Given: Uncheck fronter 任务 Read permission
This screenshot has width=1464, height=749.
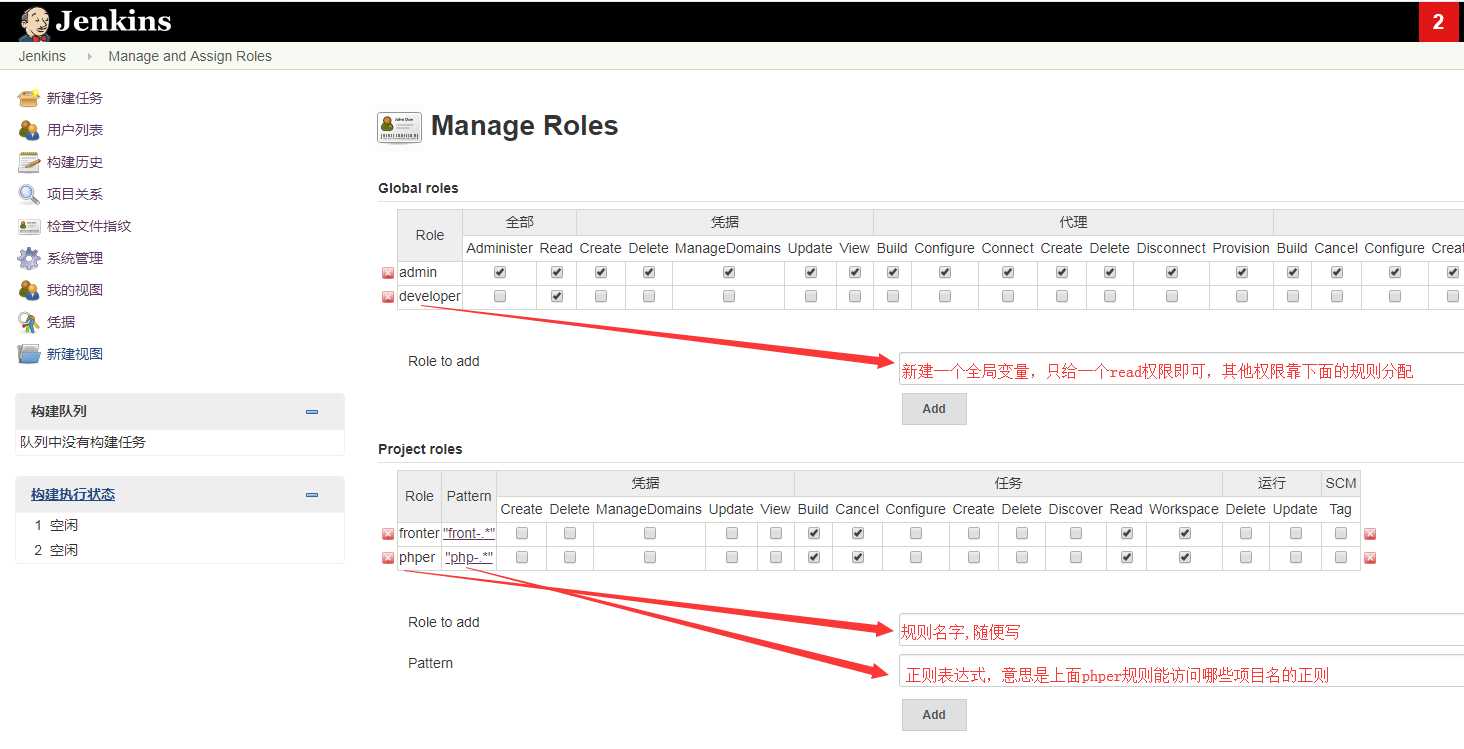Looking at the screenshot, I should tap(1127, 533).
